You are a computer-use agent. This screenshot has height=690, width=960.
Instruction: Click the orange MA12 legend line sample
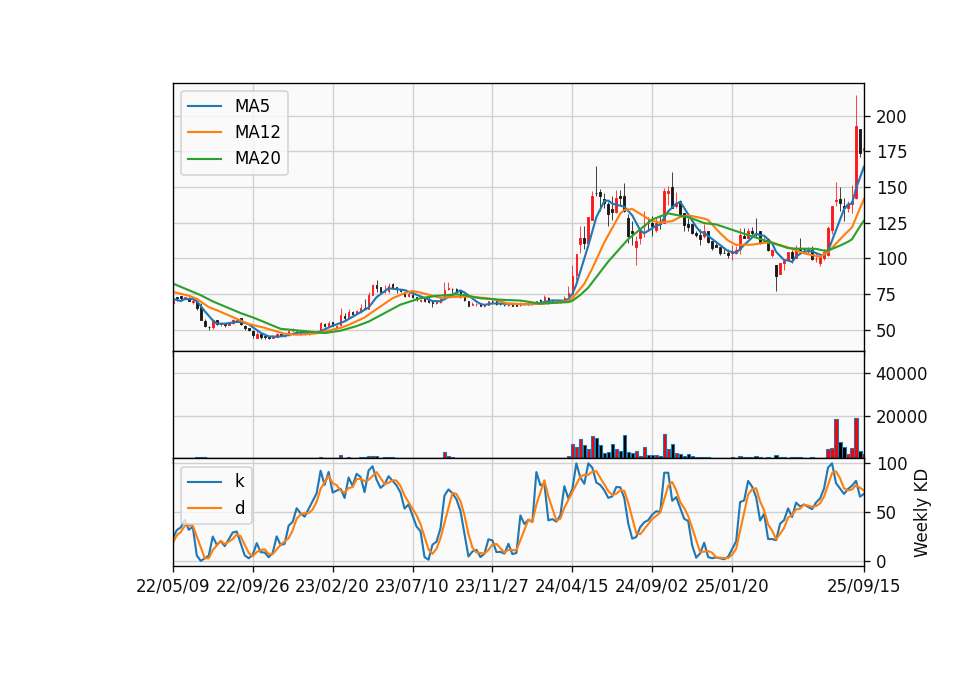pyautogui.click(x=204, y=132)
